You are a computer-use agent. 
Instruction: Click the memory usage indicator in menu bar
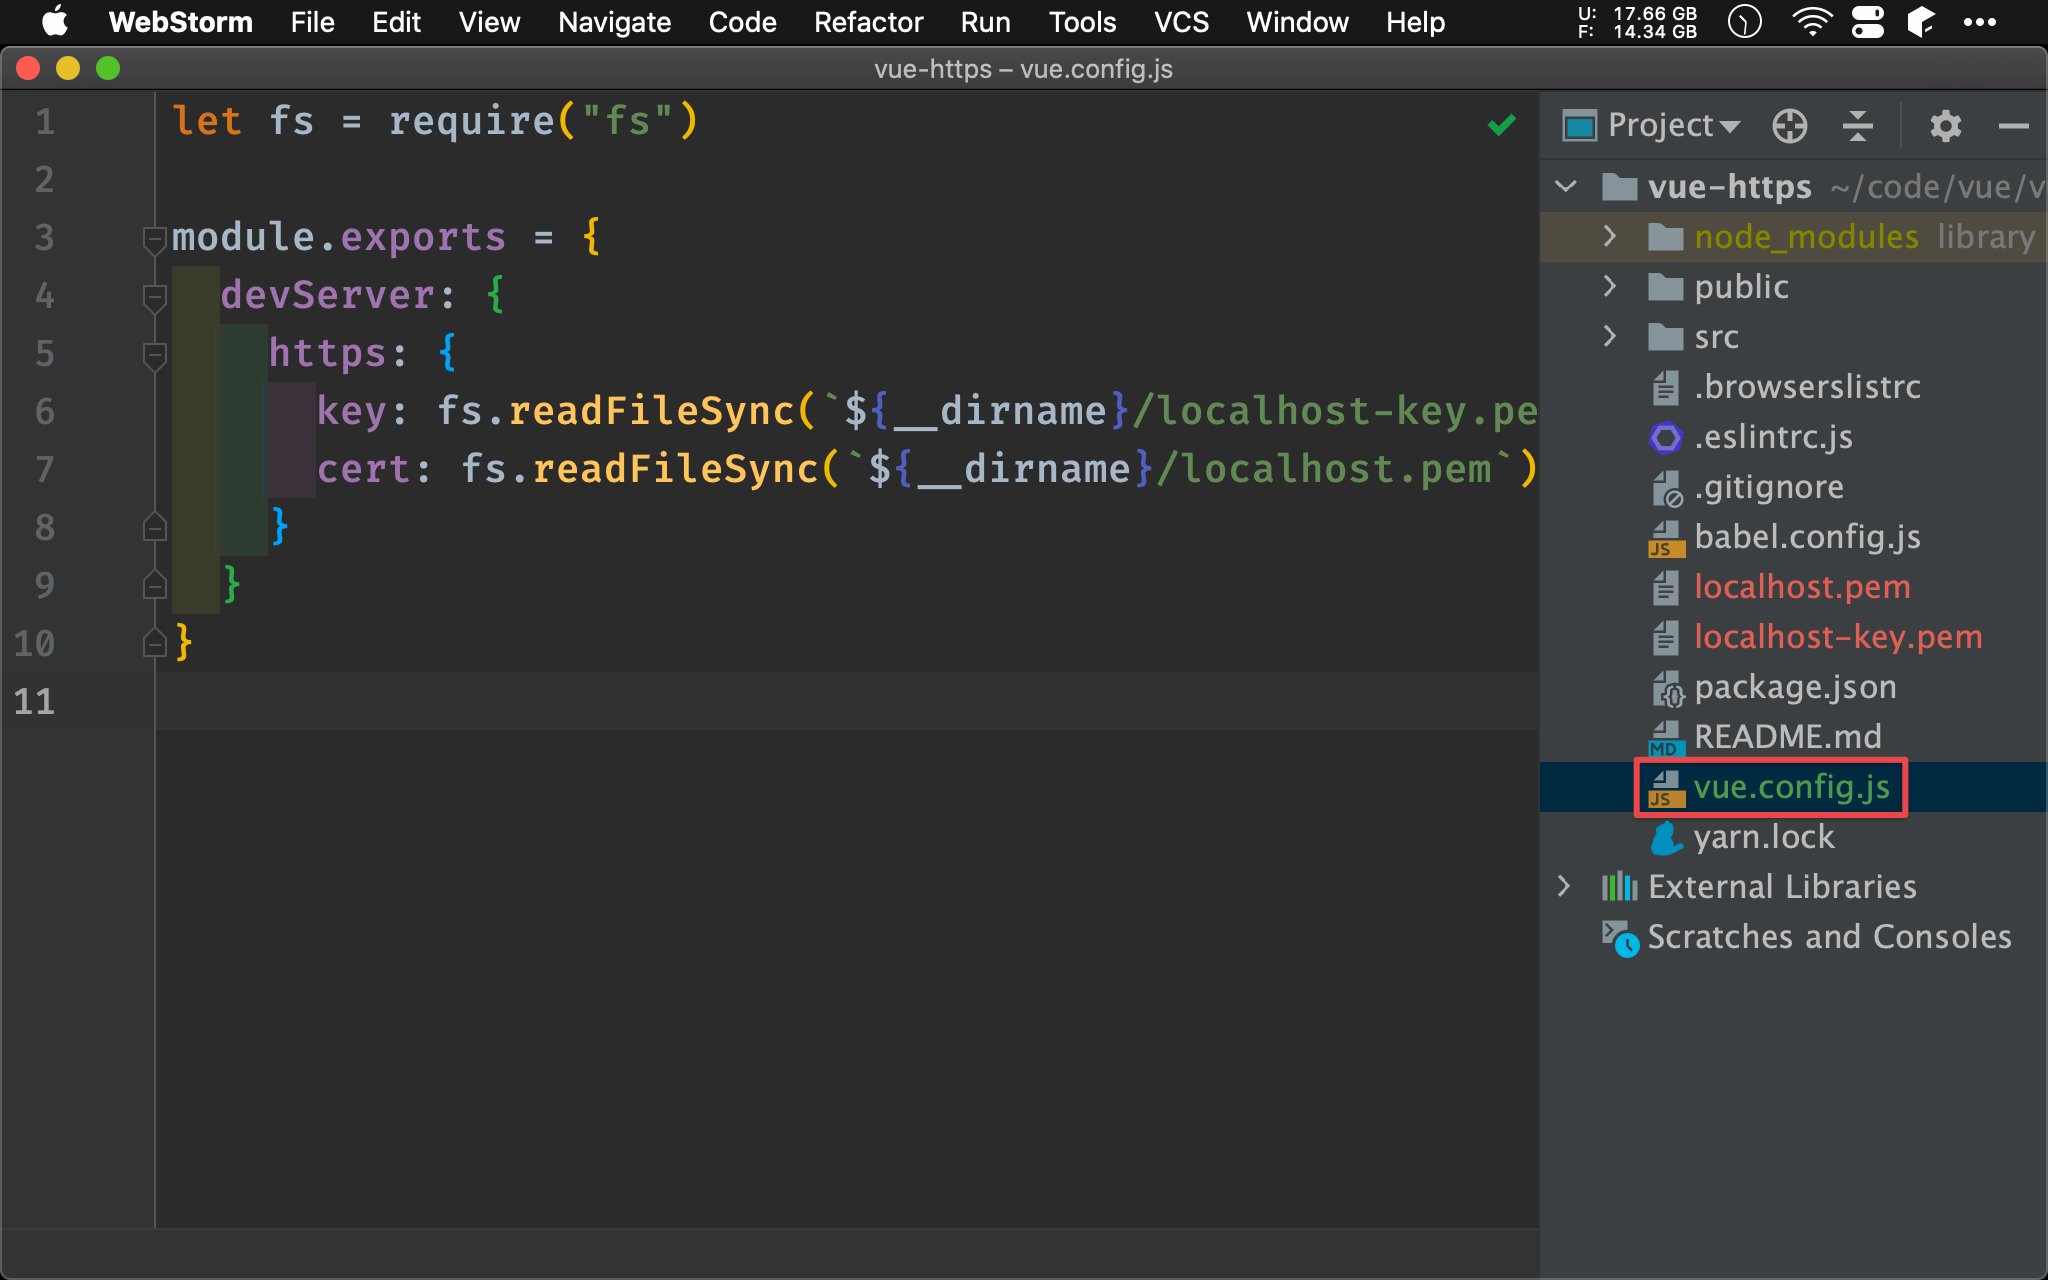[1637, 22]
